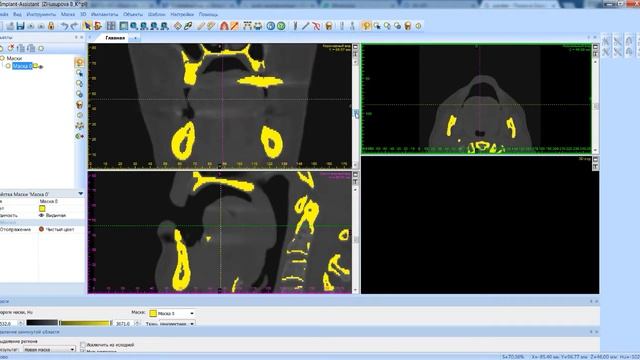Click the padlock icon in the toolbar
This screenshot has height=360, width=640.
tap(51, 26)
